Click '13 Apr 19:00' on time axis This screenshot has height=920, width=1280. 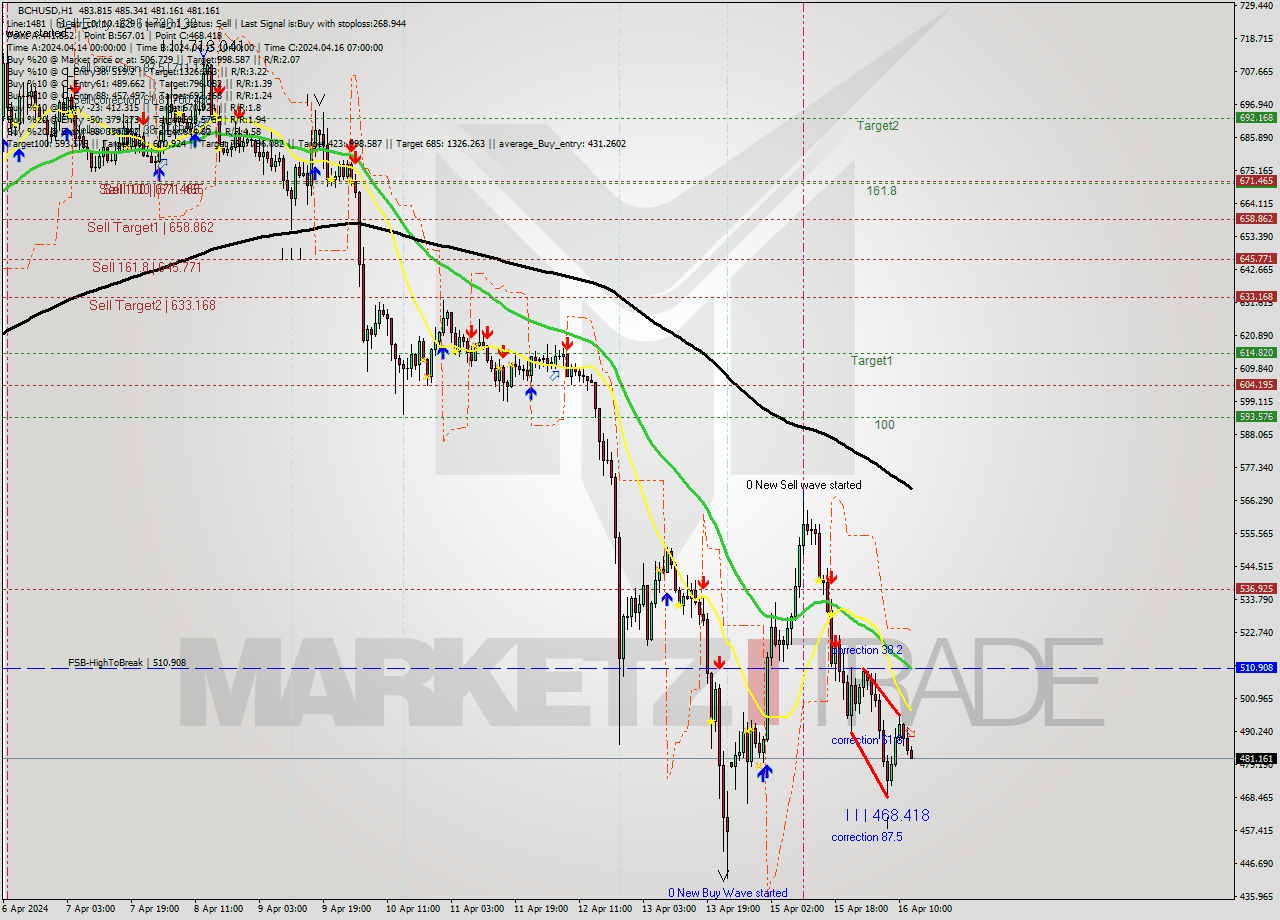(732, 909)
